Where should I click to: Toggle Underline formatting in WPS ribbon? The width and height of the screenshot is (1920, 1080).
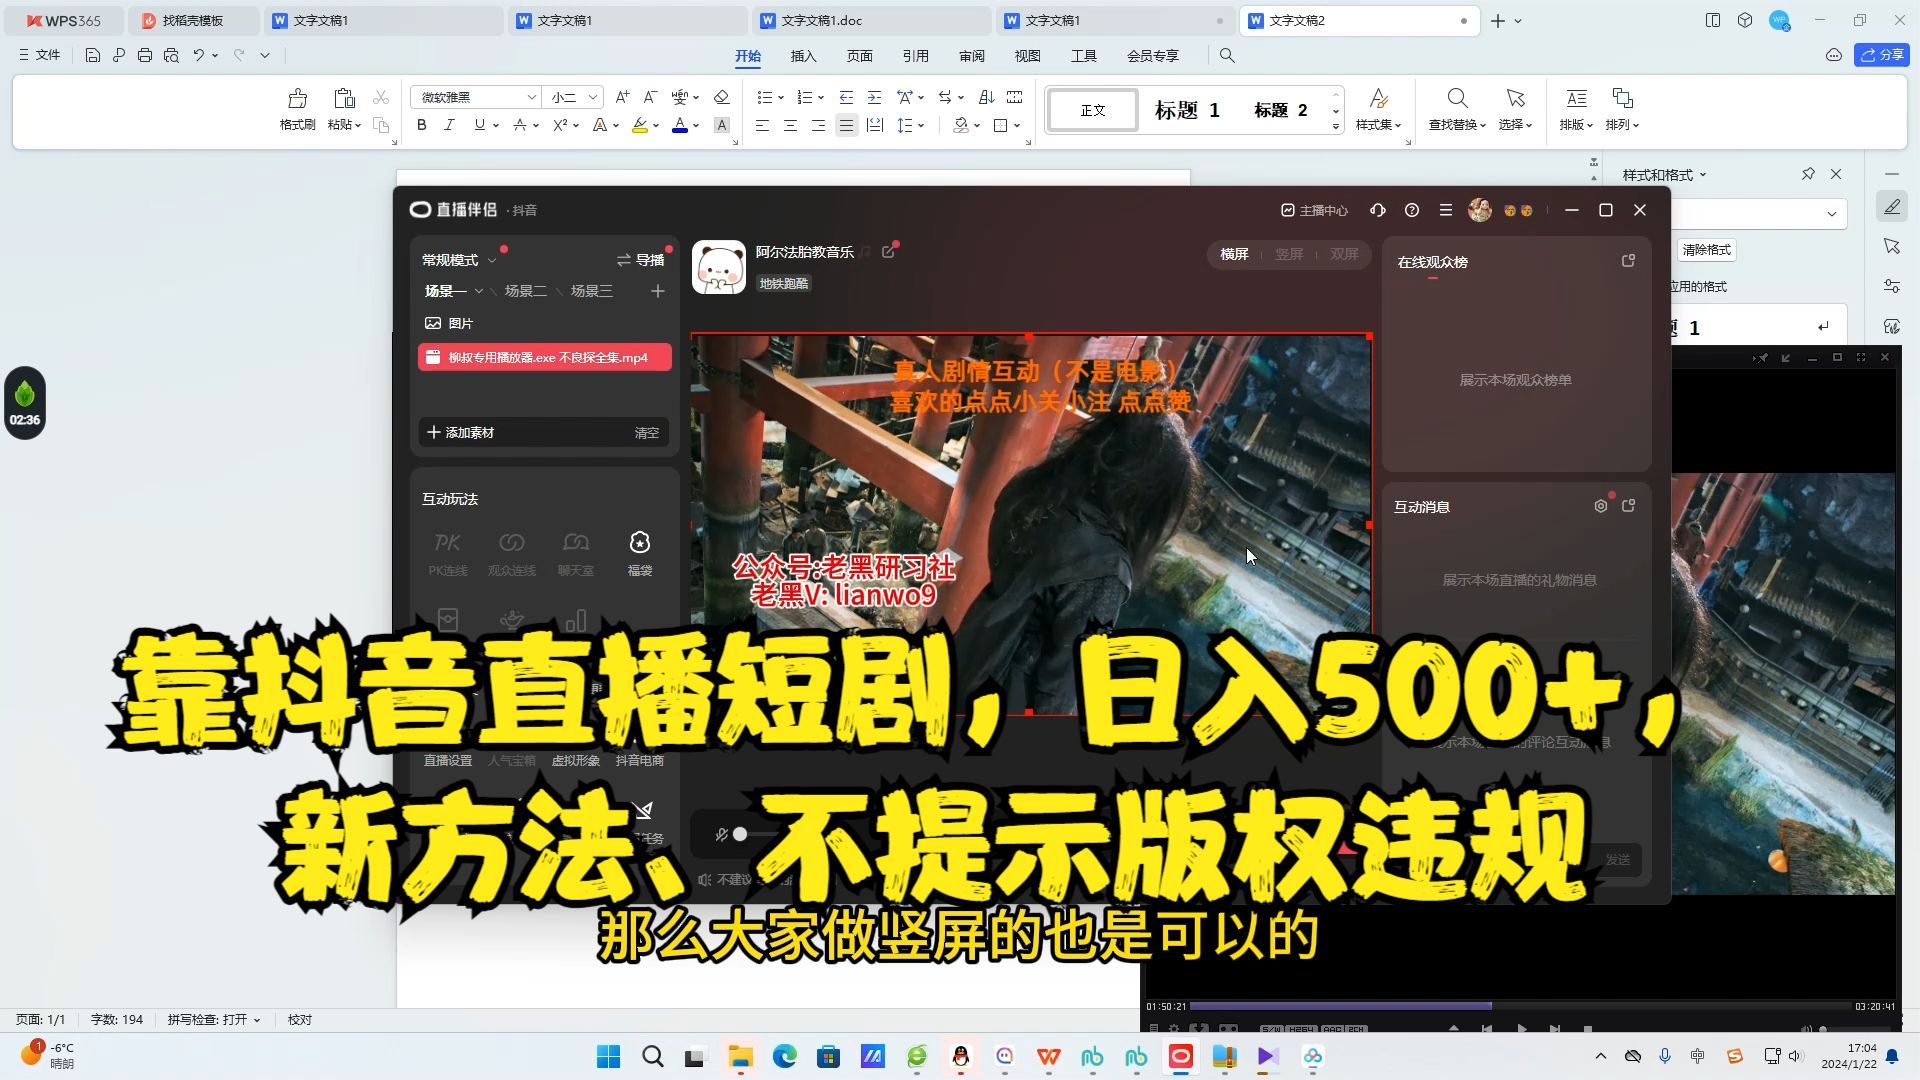(480, 125)
